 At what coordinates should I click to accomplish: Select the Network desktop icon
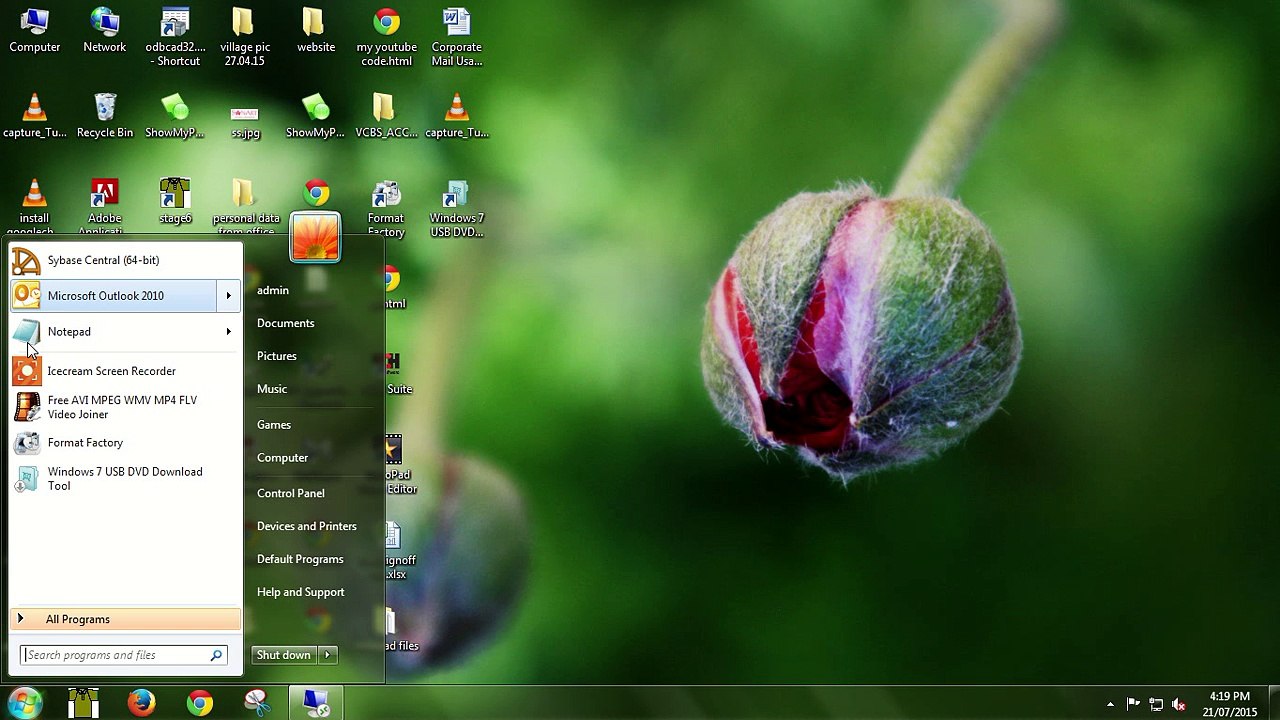(105, 31)
